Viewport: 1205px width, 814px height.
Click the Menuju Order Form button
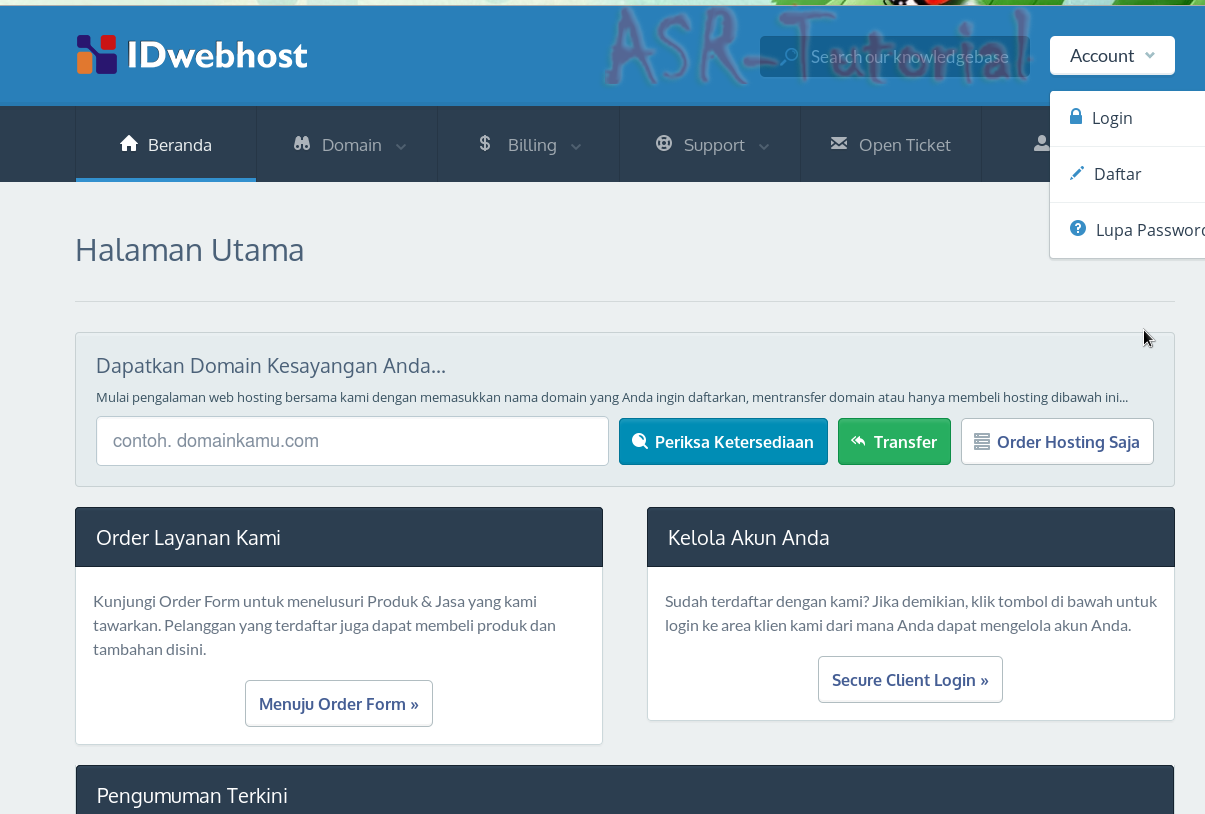click(338, 703)
